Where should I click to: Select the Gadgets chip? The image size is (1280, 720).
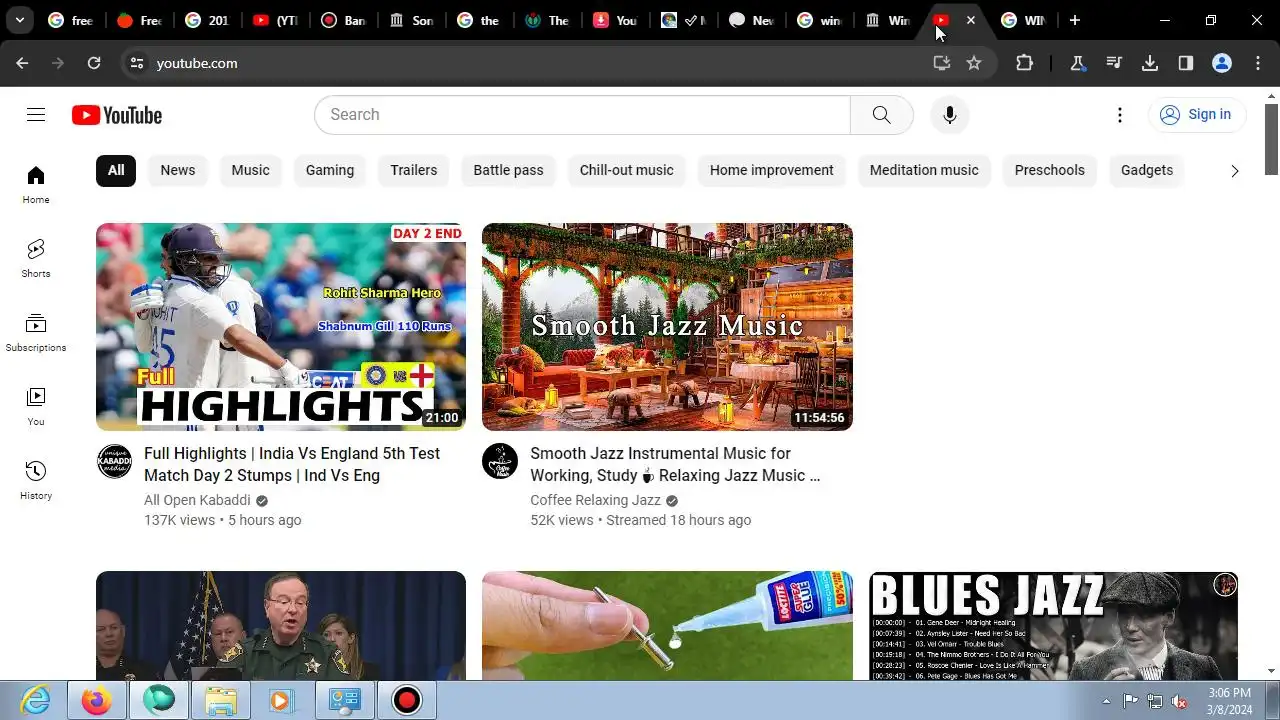click(x=1147, y=170)
